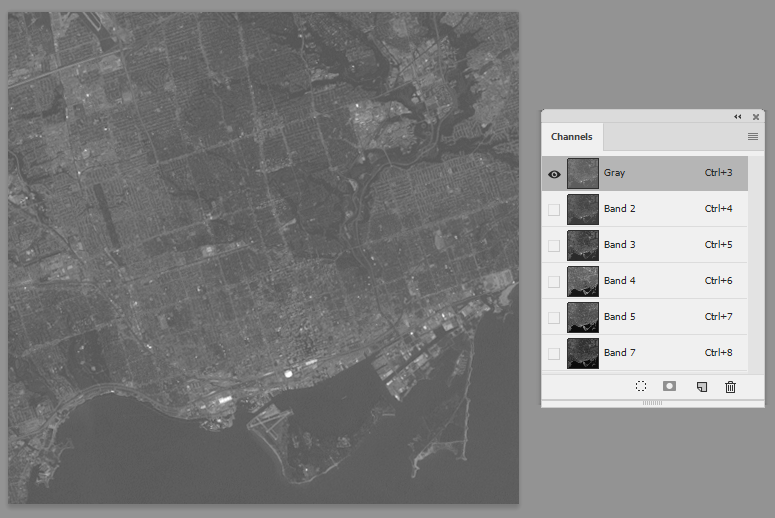Select the Band 2 channel row
775x518 pixels.
(645, 209)
